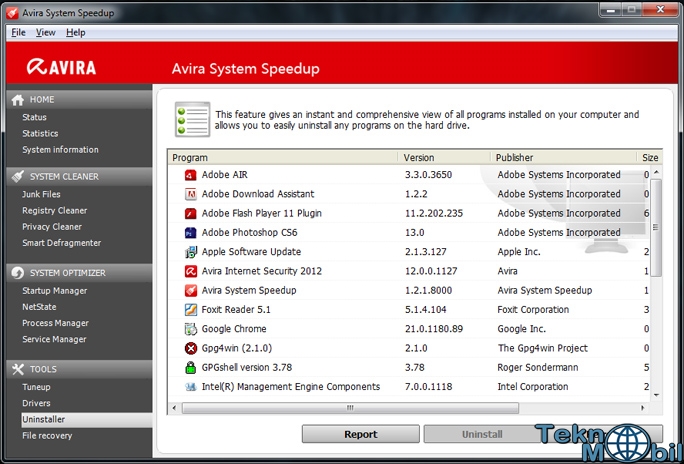The height and width of the screenshot is (464, 684).
Task: Click the Google Chrome row icon
Action: (191, 329)
